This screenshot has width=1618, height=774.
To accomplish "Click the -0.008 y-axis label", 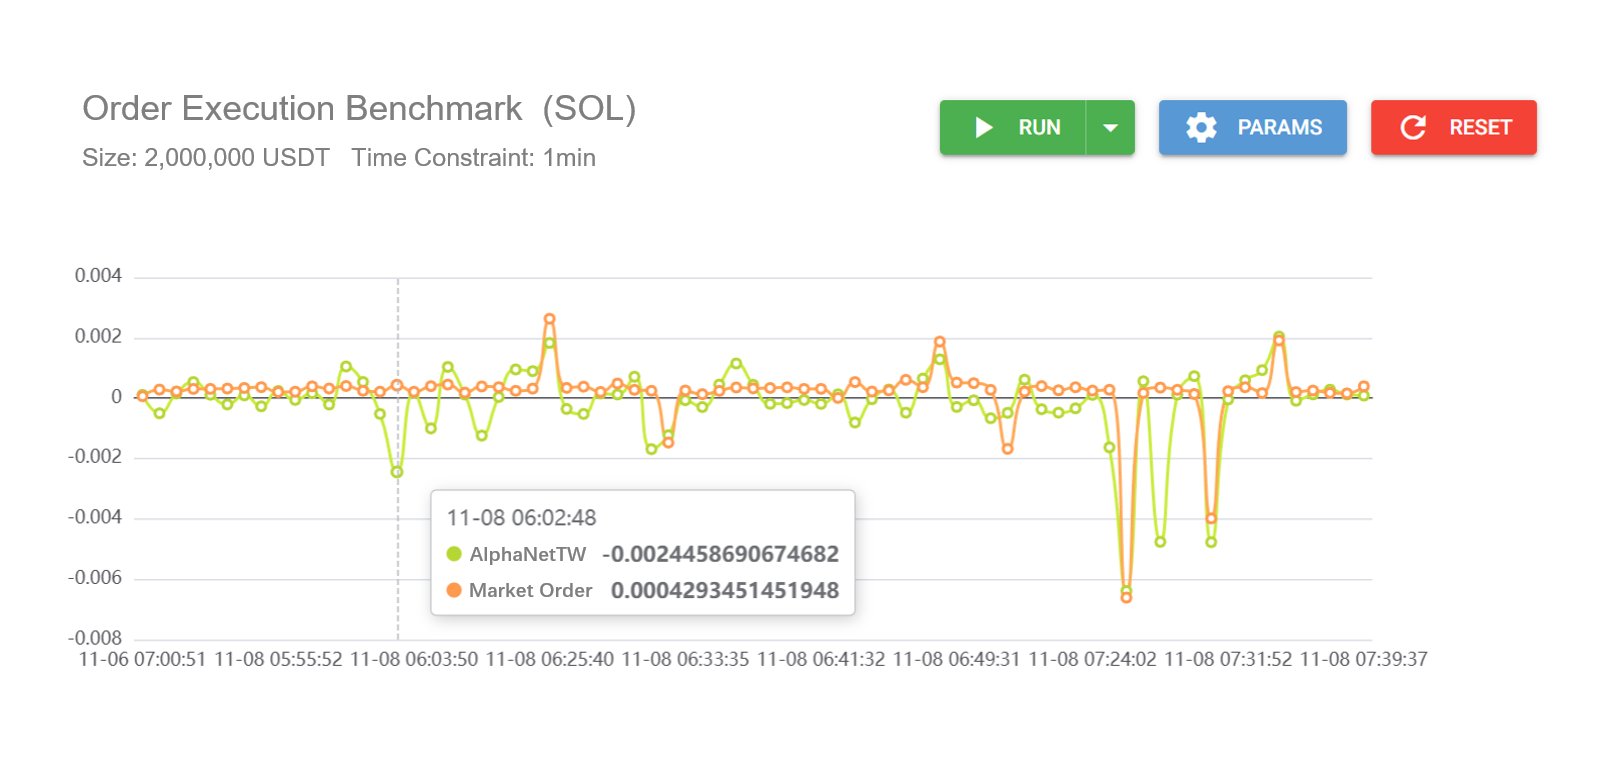I will tap(95, 638).
